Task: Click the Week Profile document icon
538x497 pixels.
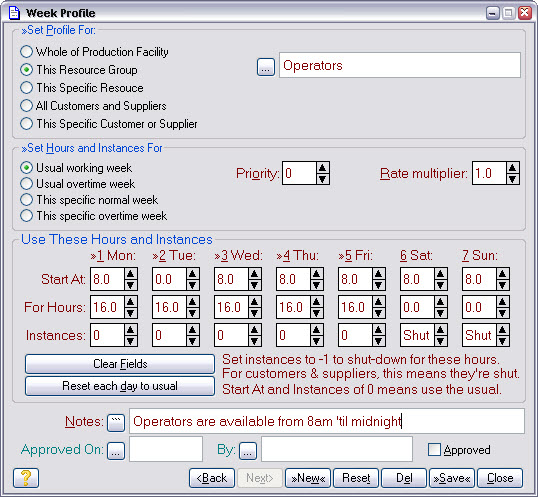Action: coord(14,13)
